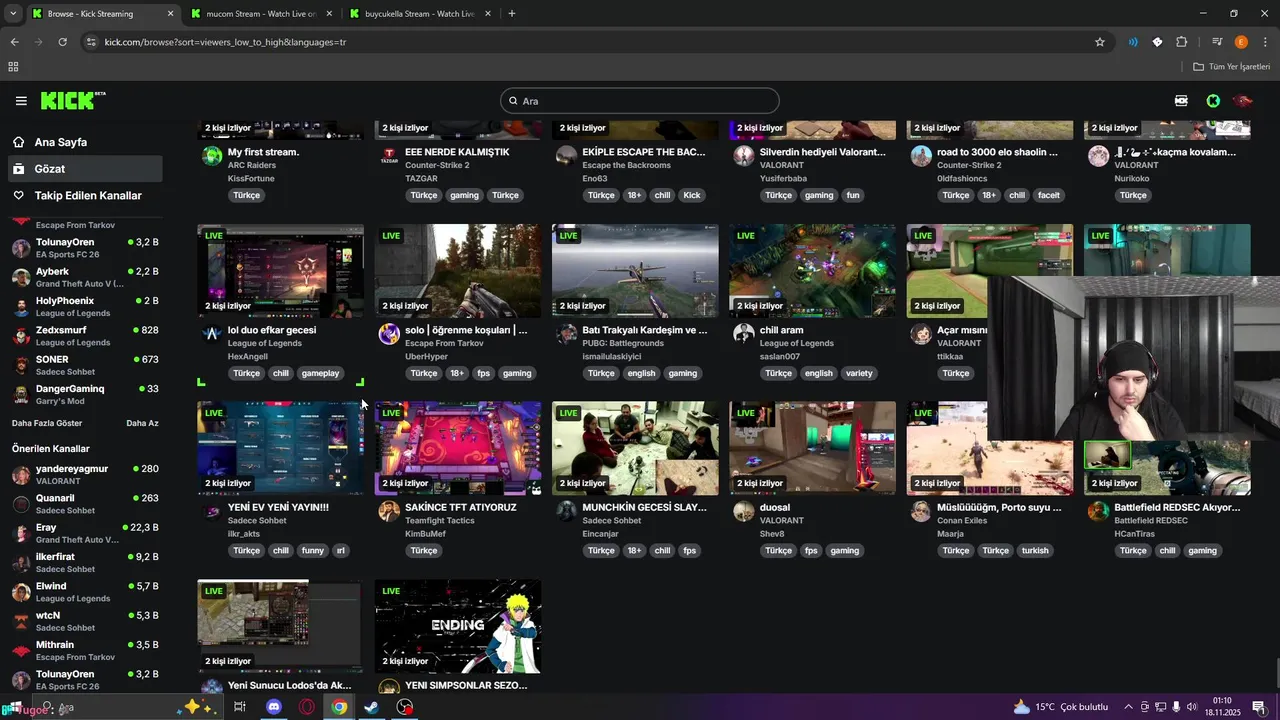Viewport: 1280px width, 720px height.
Task: Open Chrome media controls icon
Action: point(1217,42)
